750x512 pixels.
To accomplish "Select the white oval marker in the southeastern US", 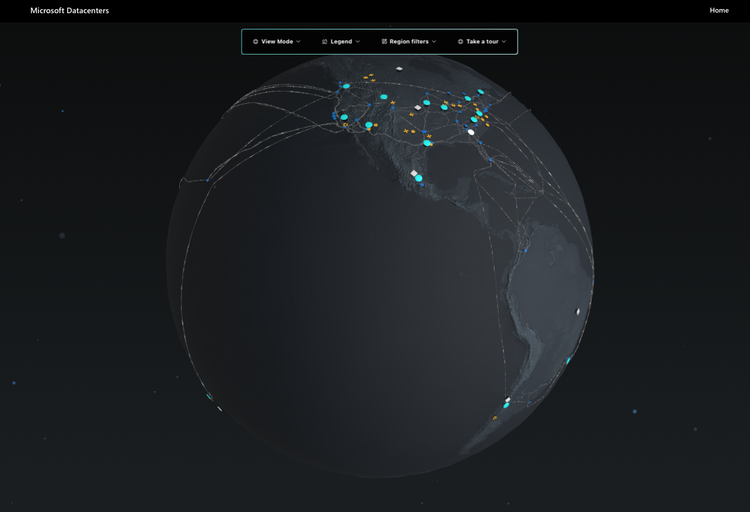I will [x=471, y=132].
